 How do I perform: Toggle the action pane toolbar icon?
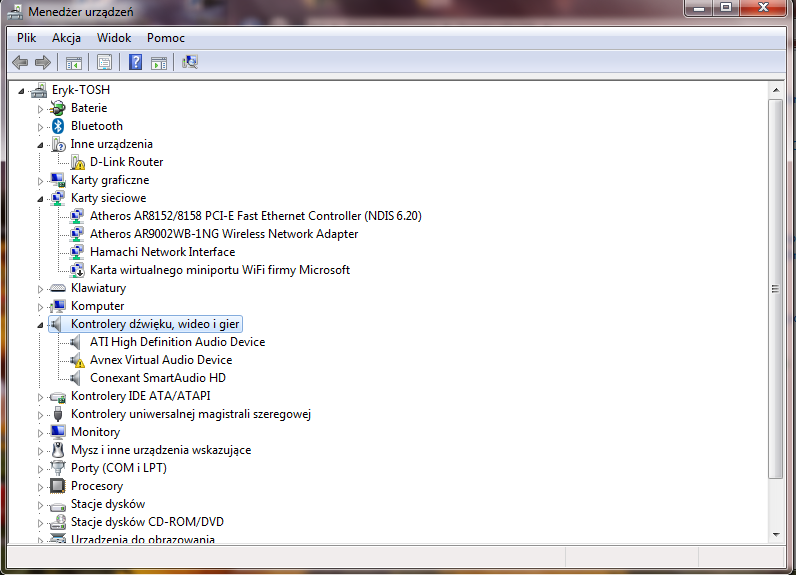(x=159, y=63)
